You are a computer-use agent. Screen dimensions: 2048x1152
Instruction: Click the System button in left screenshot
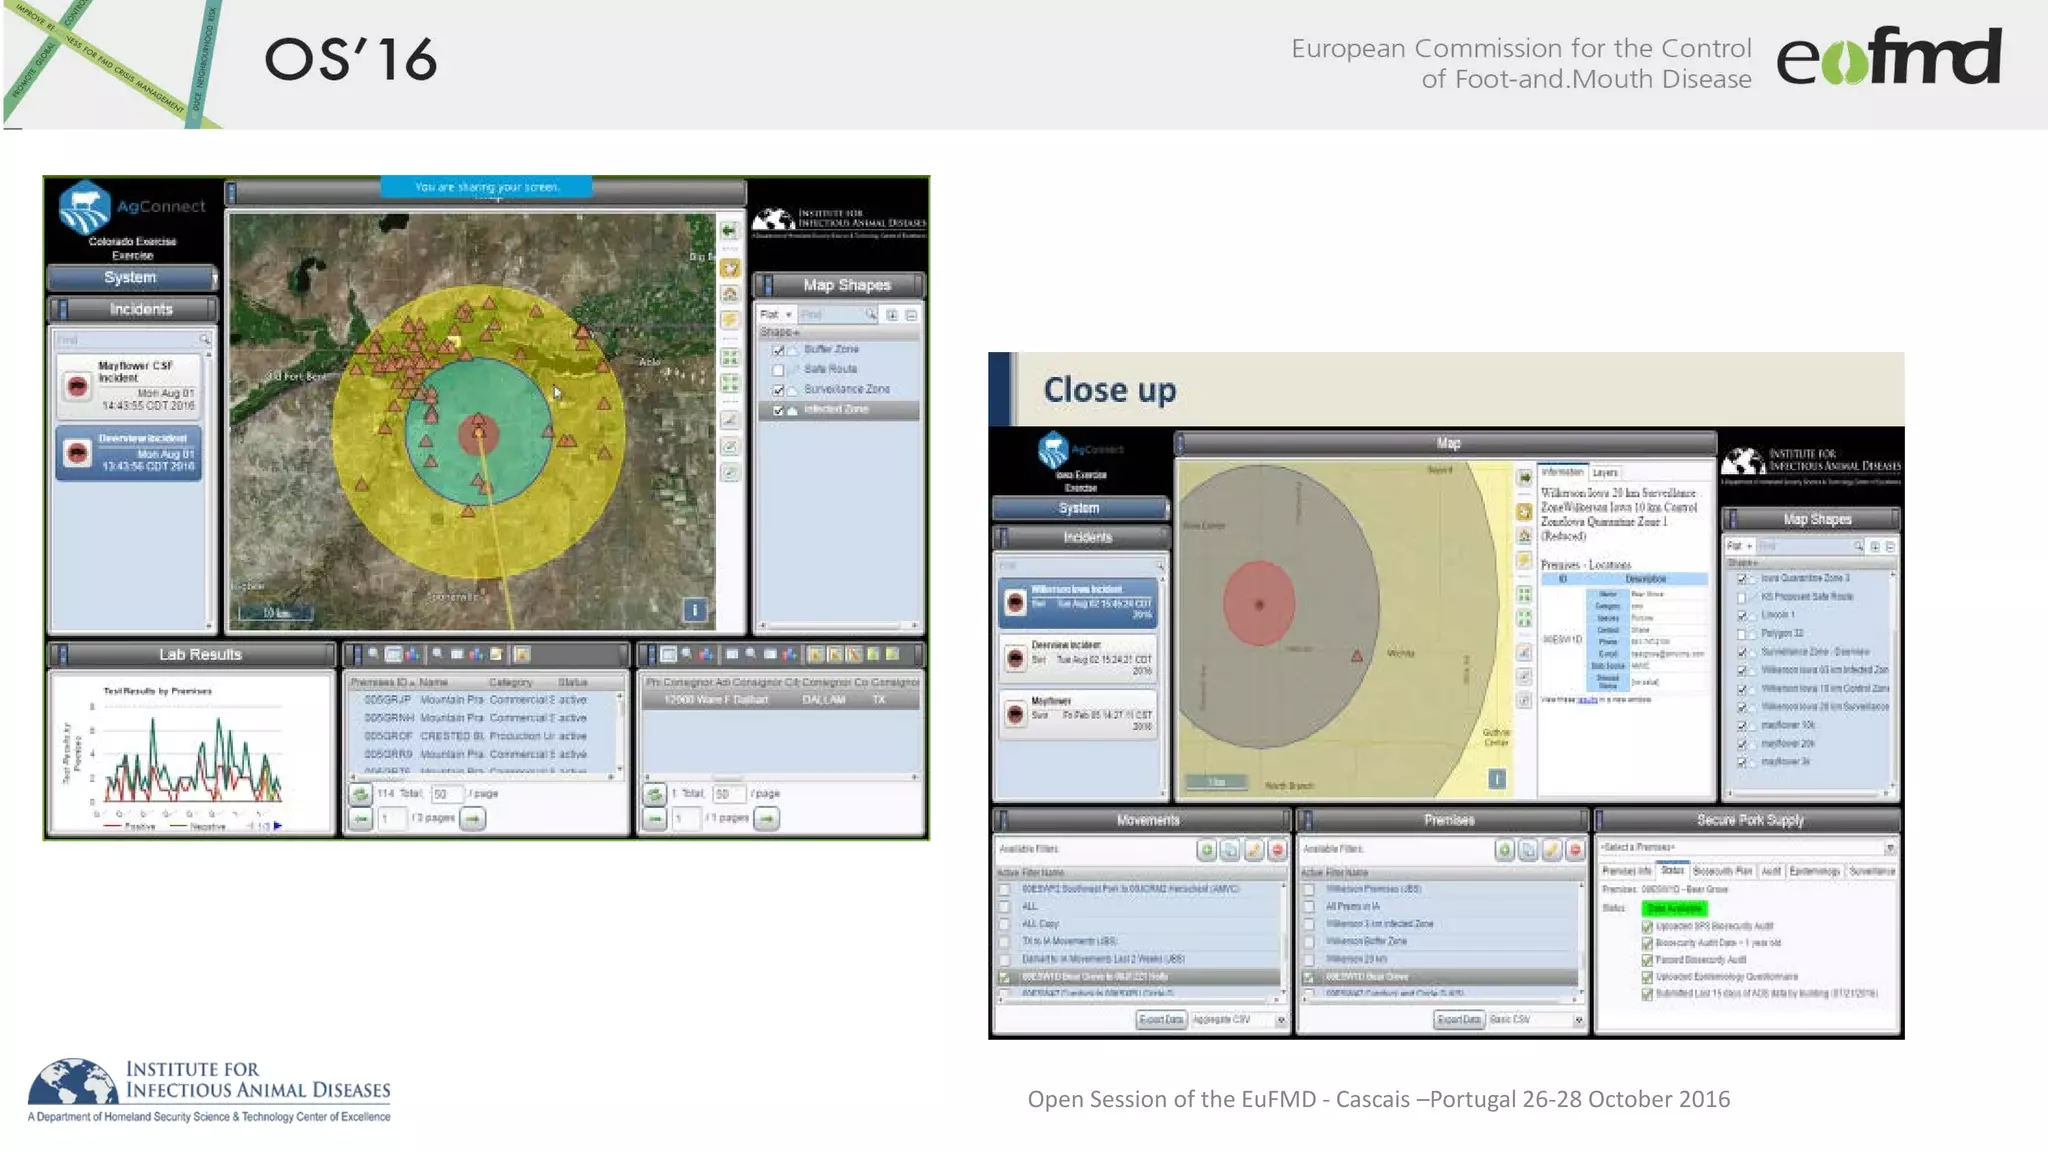click(x=131, y=278)
